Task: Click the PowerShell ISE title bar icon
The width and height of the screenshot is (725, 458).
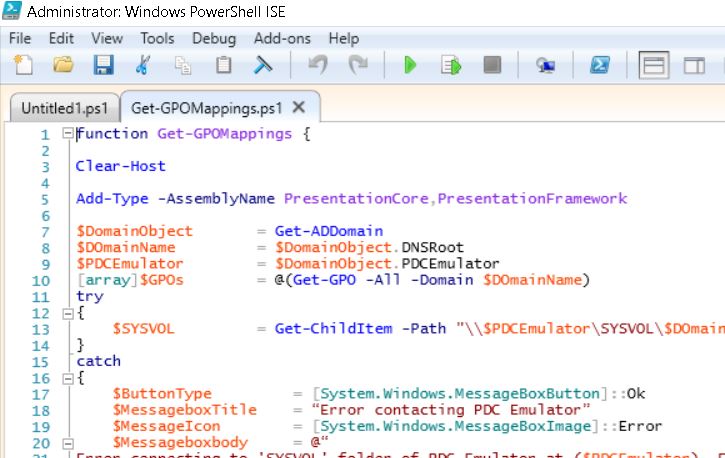Action: tap(12, 10)
